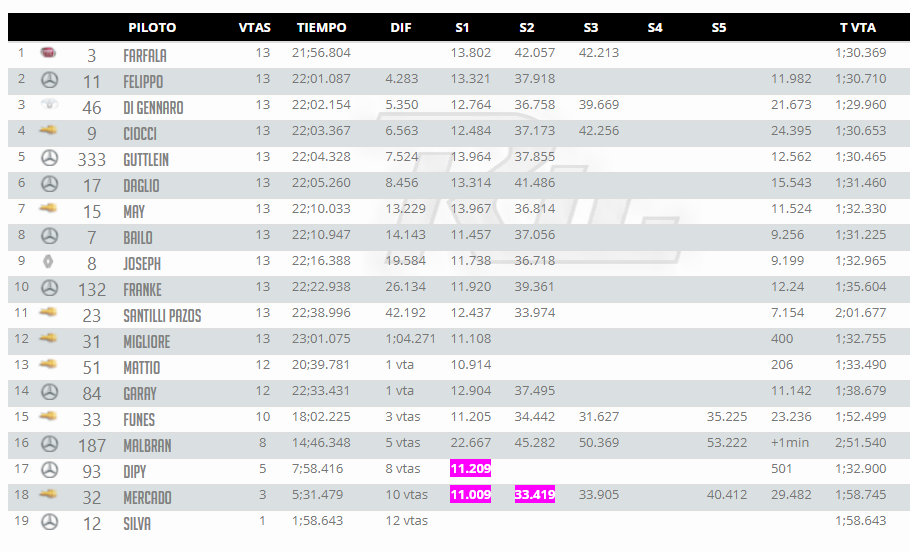The height and width of the screenshot is (552, 910).
Task: Click MALBRAN's lap time 2;51.540
Action: [861, 443]
